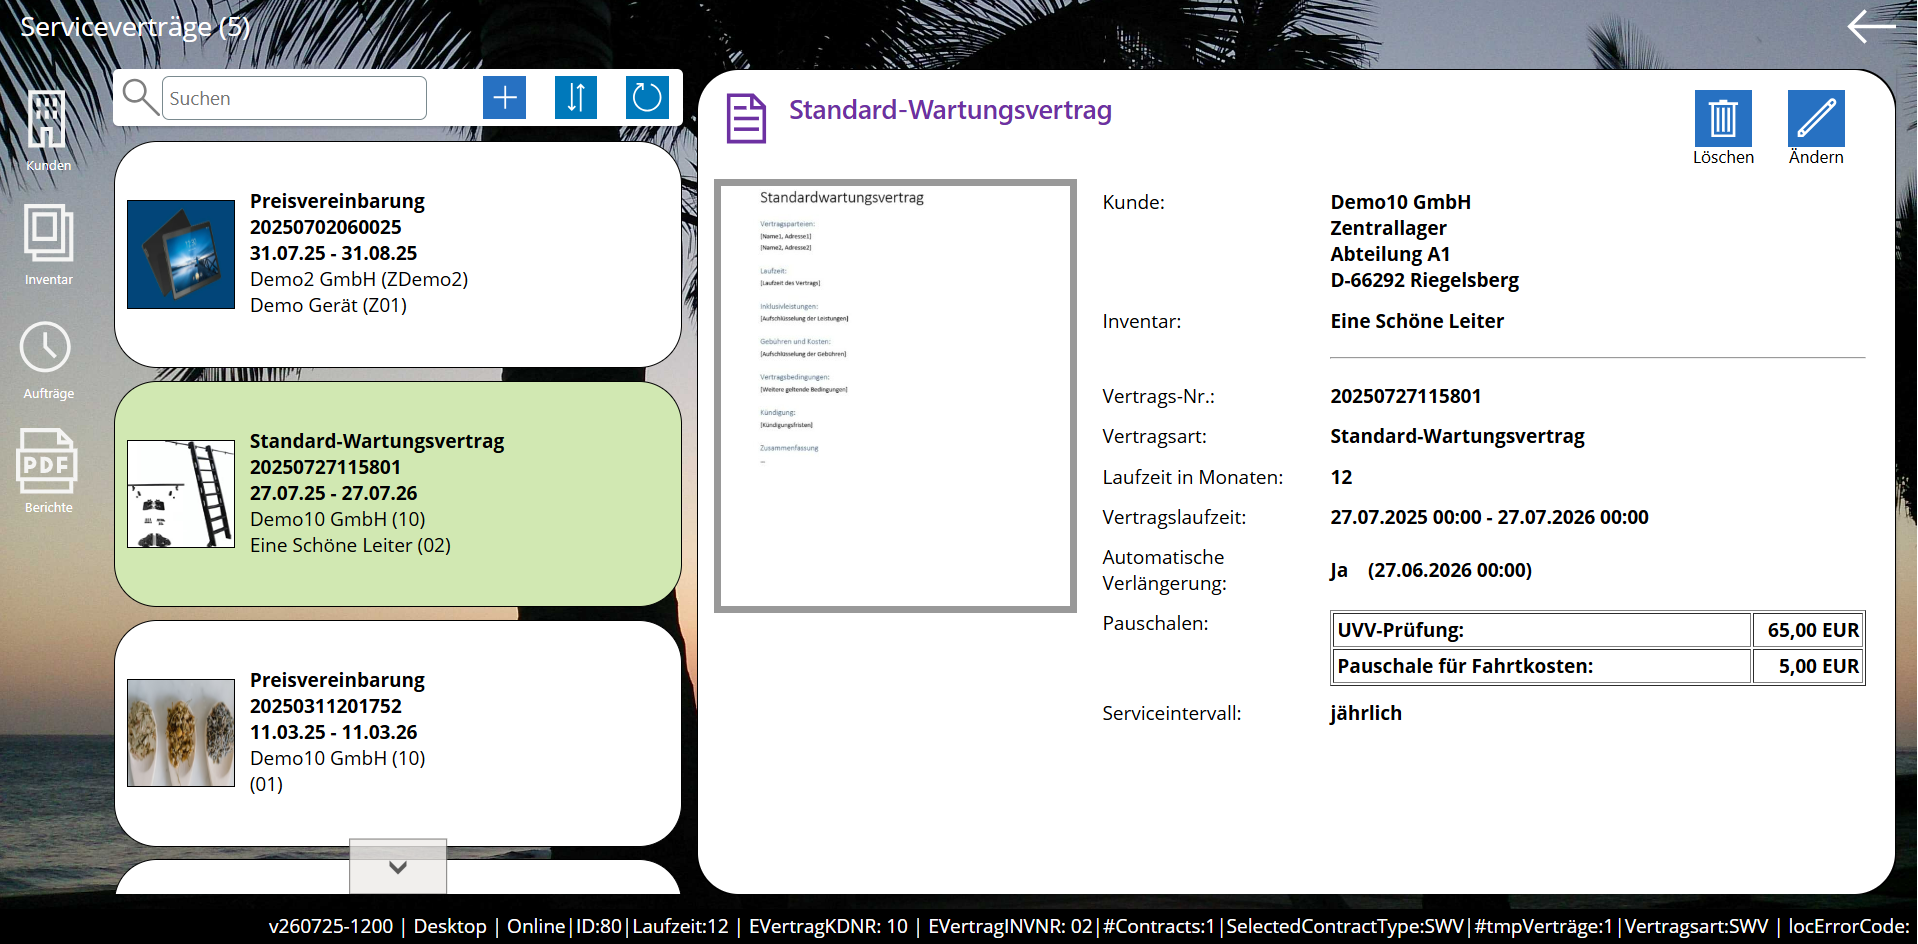The height and width of the screenshot is (944, 1918).
Task: Click into the Suchen search field
Action: (x=293, y=97)
